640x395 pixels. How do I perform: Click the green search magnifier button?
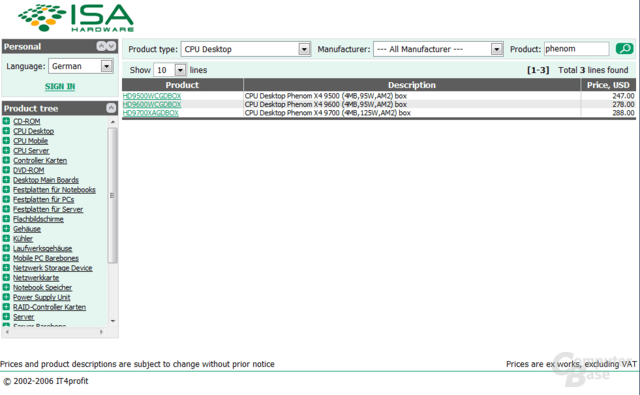pos(624,49)
